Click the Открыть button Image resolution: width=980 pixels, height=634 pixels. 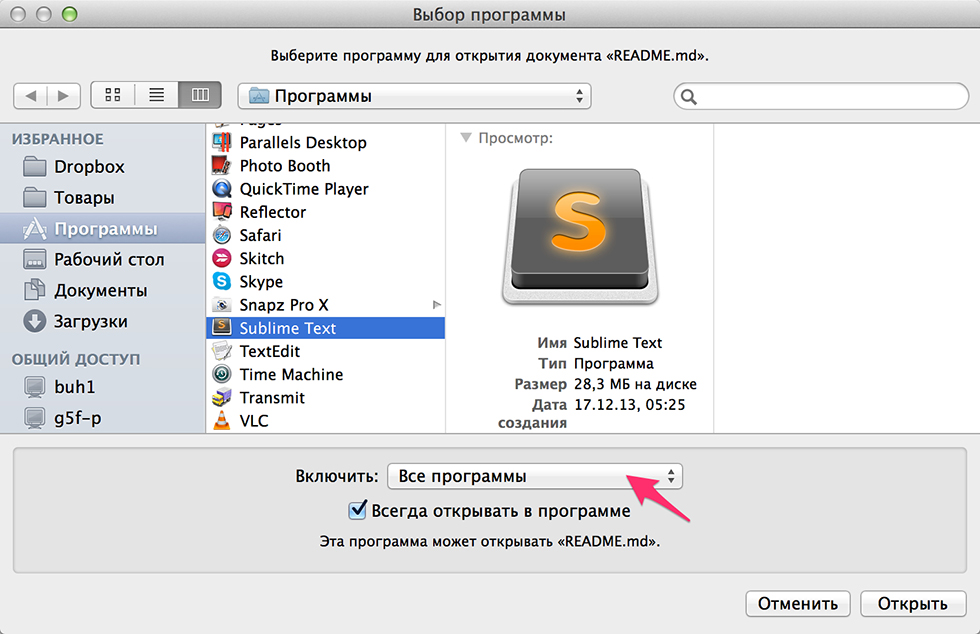(x=913, y=604)
